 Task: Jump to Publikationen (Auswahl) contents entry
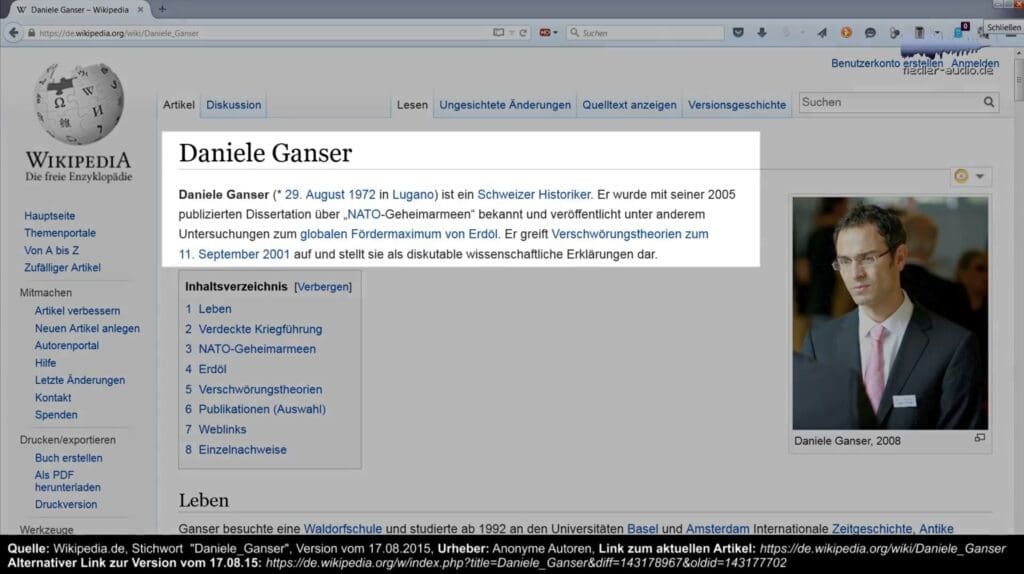pos(255,409)
